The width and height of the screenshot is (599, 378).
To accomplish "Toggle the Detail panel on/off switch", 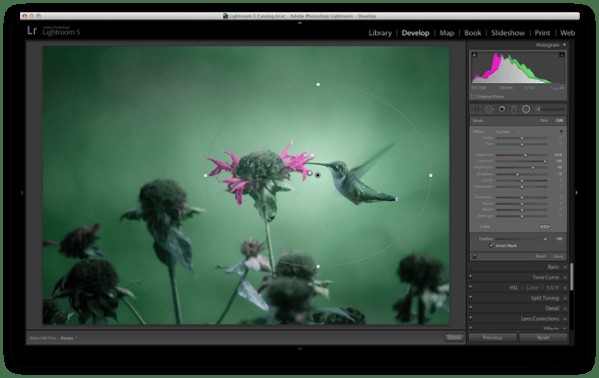I will [x=471, y=307].
